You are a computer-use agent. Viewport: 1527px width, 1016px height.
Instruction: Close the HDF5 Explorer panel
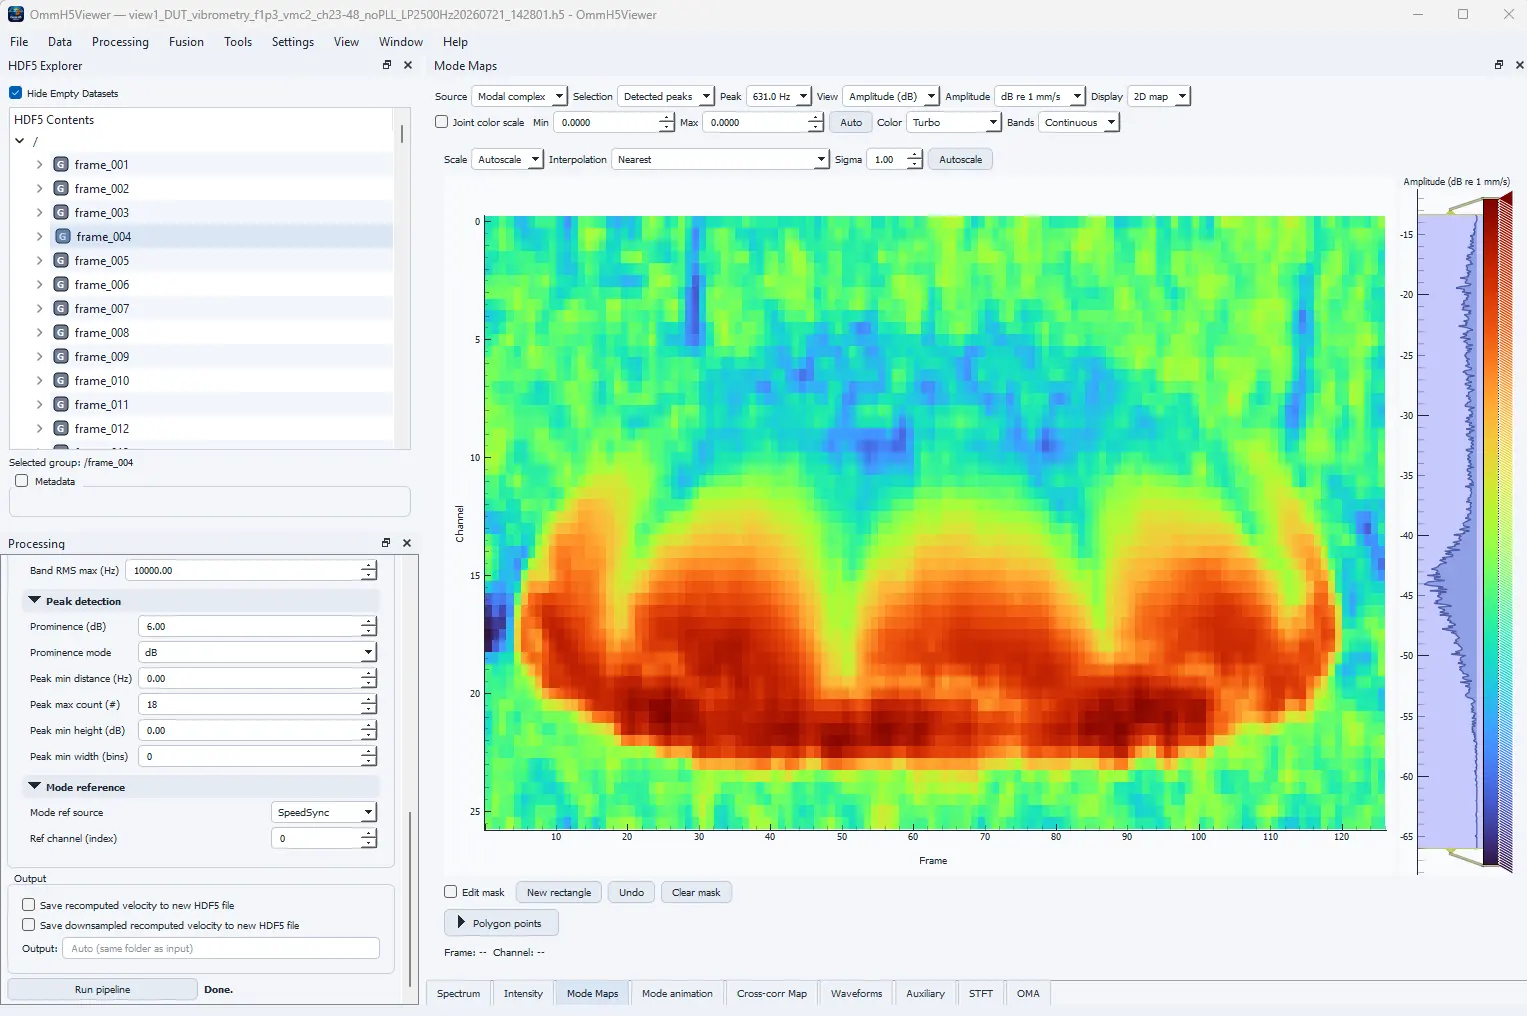[408, 65]
